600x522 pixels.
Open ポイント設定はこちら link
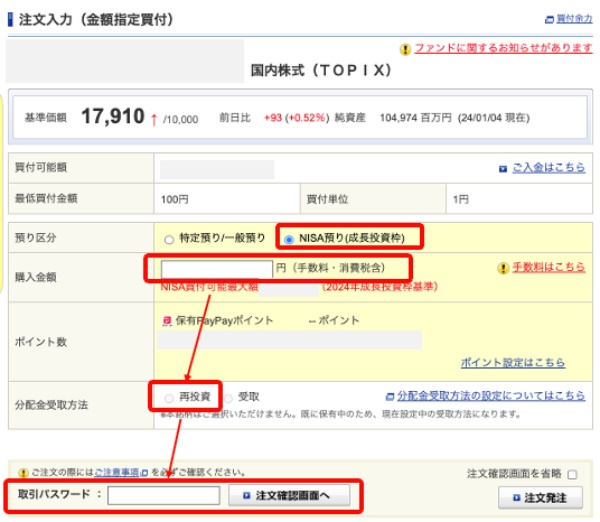pos(512,362)
